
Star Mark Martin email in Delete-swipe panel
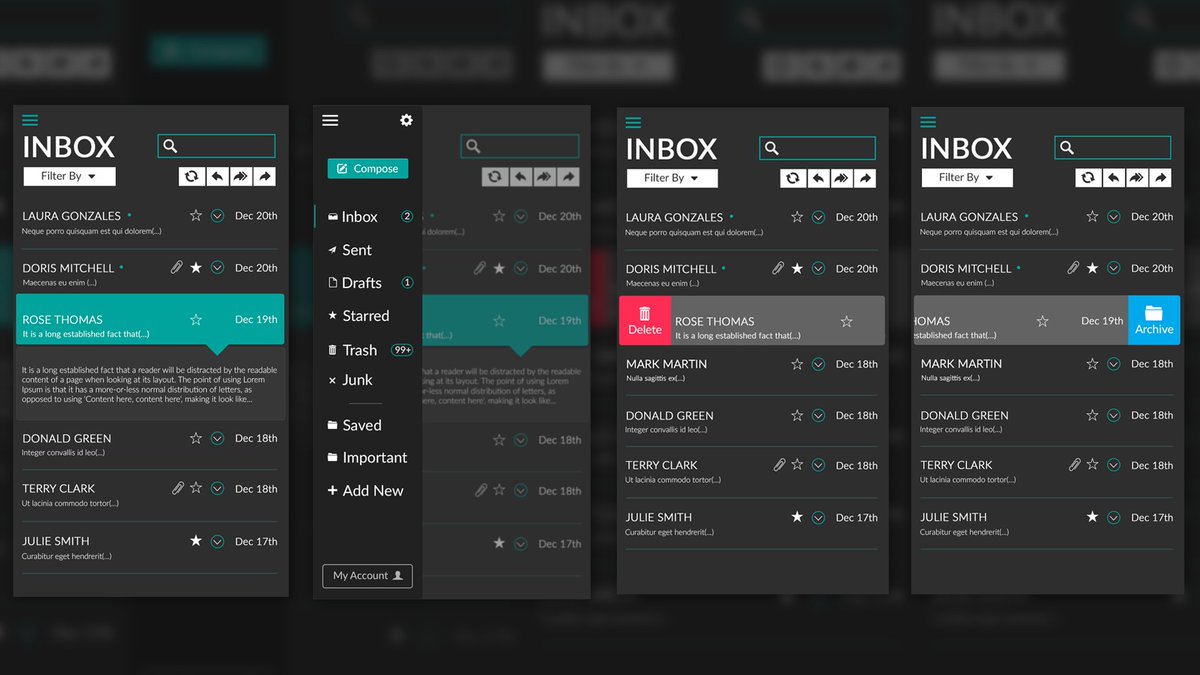(797, 364)
